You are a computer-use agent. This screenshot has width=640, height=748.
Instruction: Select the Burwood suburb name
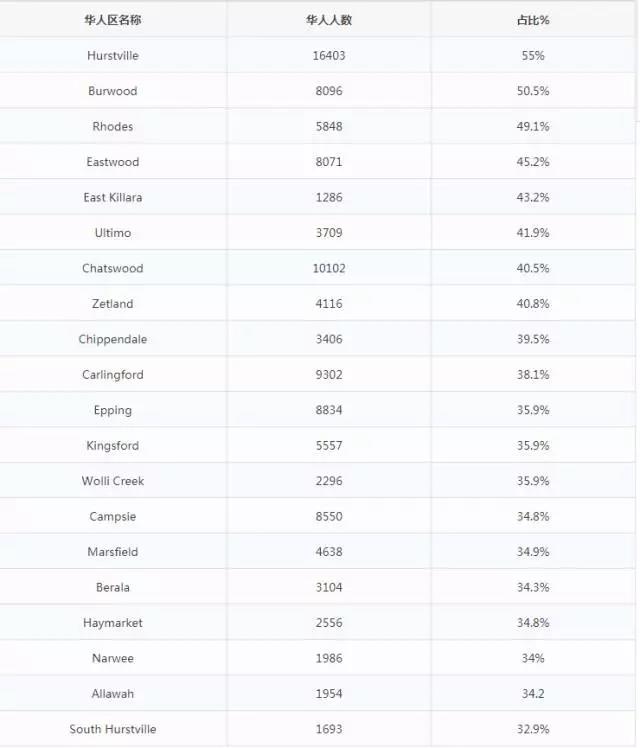pyautogui.click(x=113, y=91)
